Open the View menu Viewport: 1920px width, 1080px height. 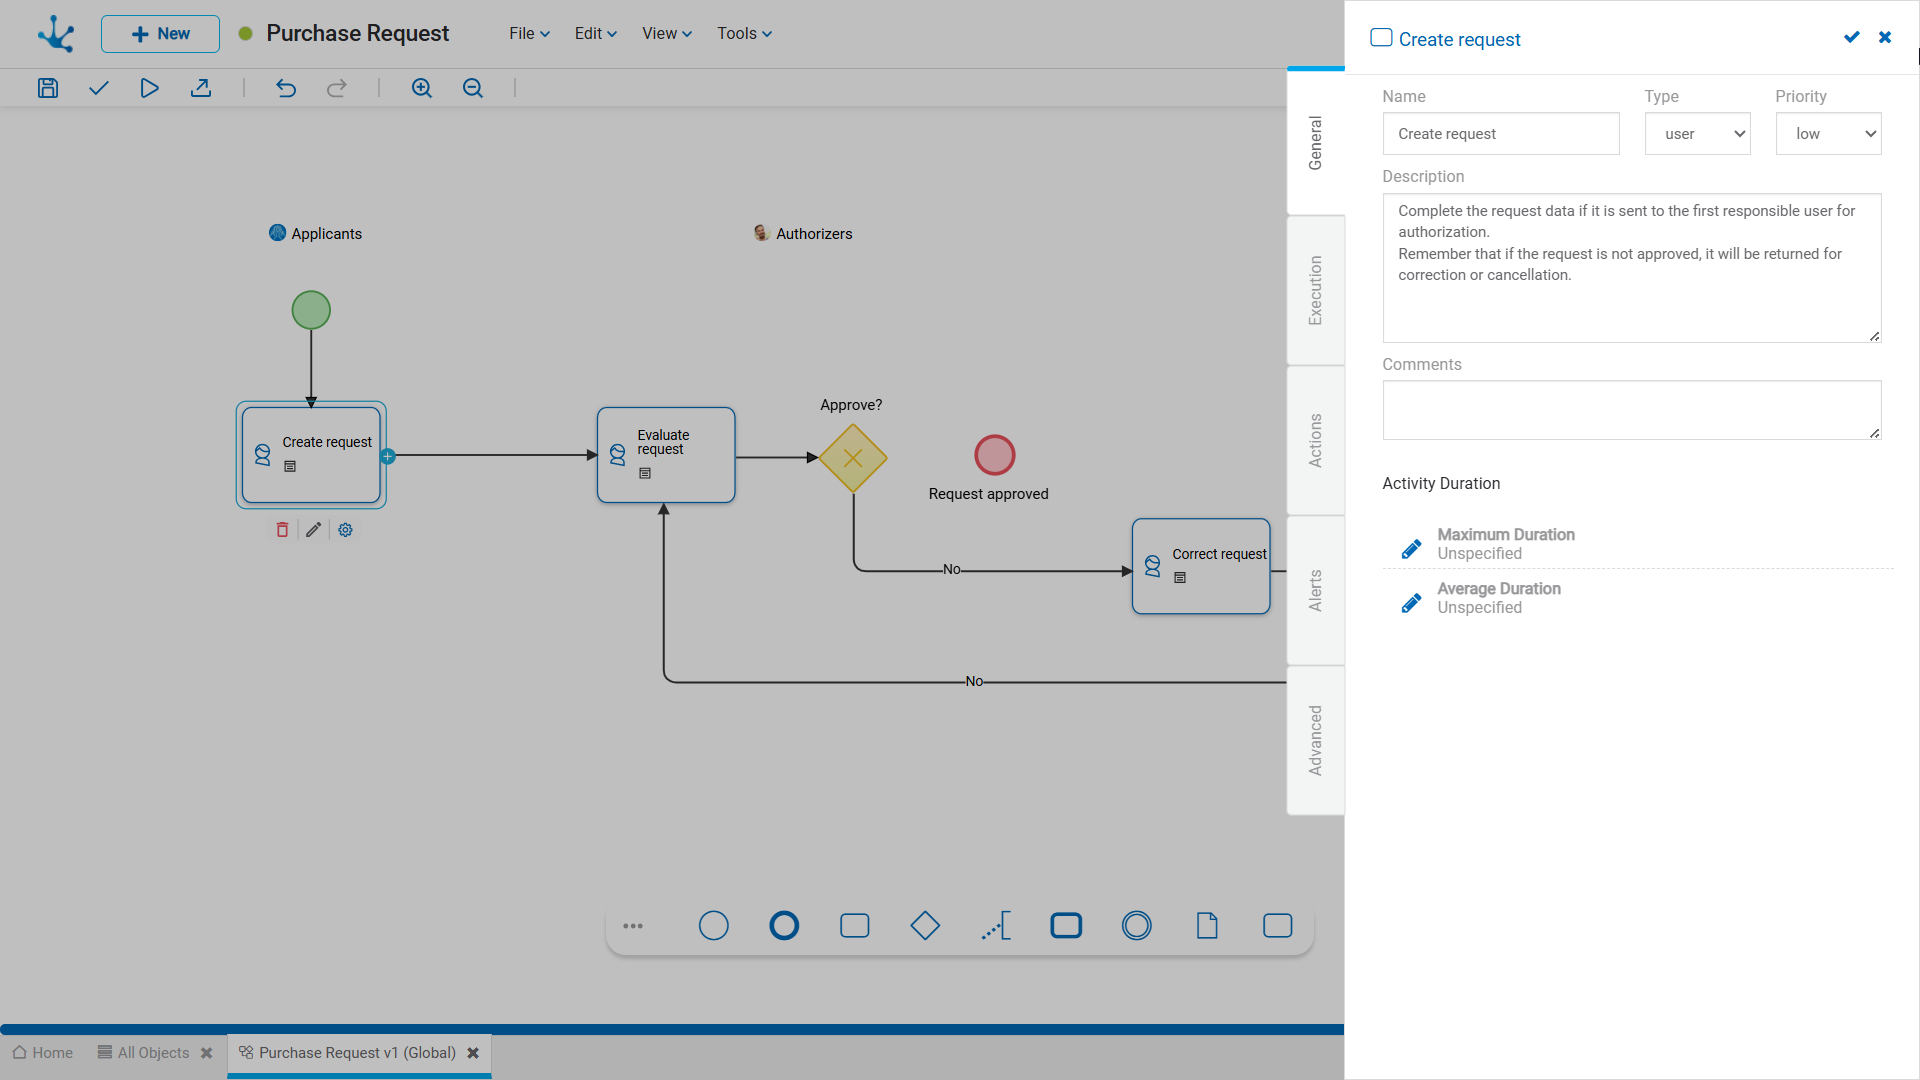click(x=667, y=34)
